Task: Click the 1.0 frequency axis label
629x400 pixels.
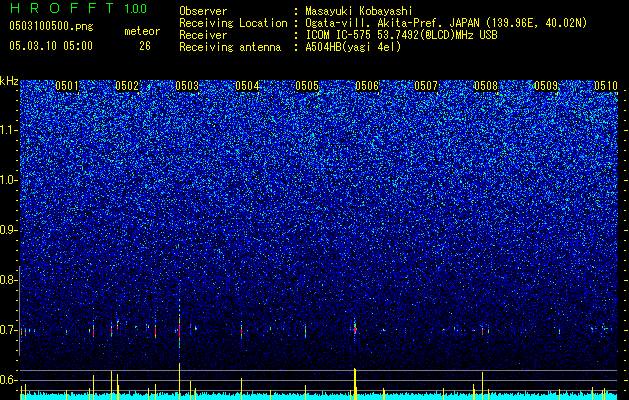Action: (x=8, y=180)
